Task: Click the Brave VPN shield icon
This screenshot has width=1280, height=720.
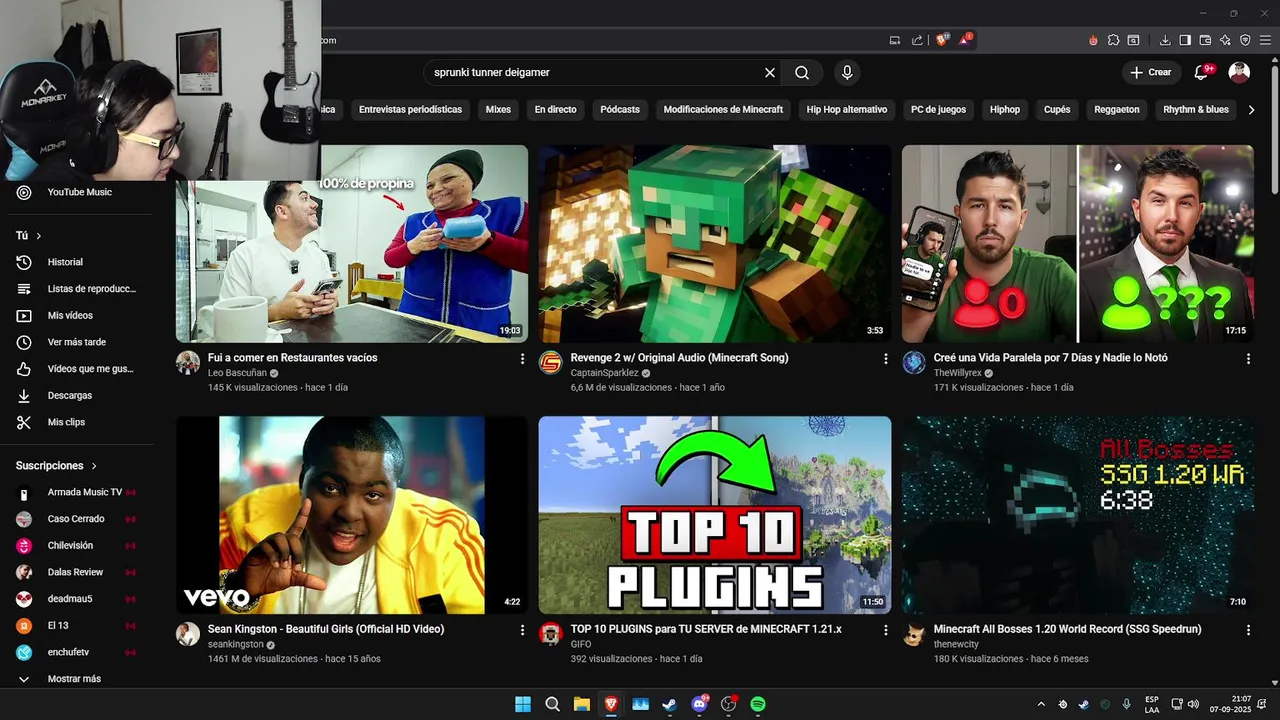Action: [x=1245, y=40]
